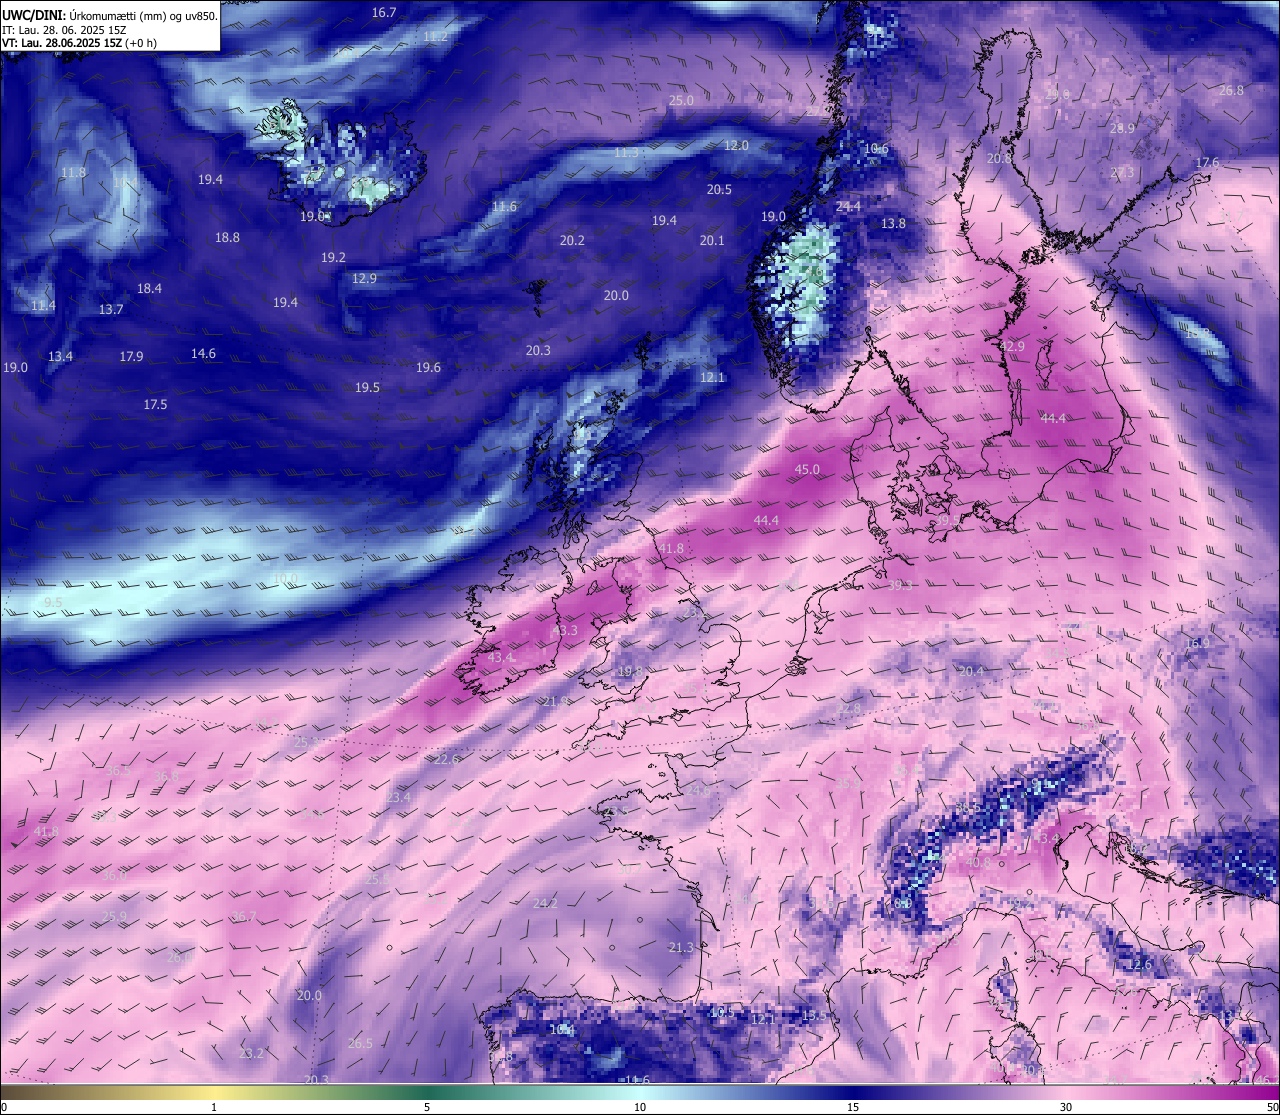Click the 19.6 value west of Scotland
1280x1115 pixels.
(x=428, y=367)
